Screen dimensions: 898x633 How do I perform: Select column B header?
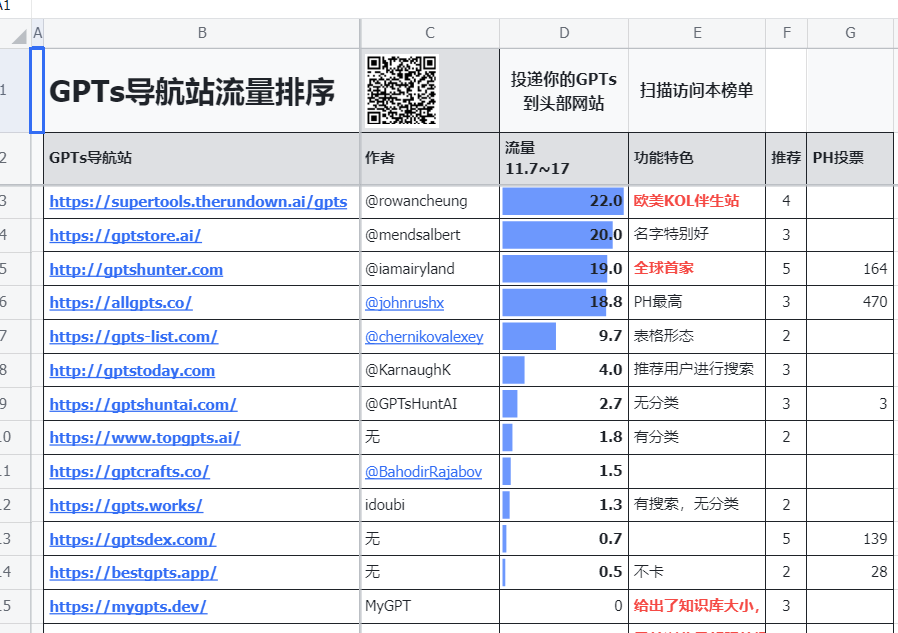(x=202, y=33)
